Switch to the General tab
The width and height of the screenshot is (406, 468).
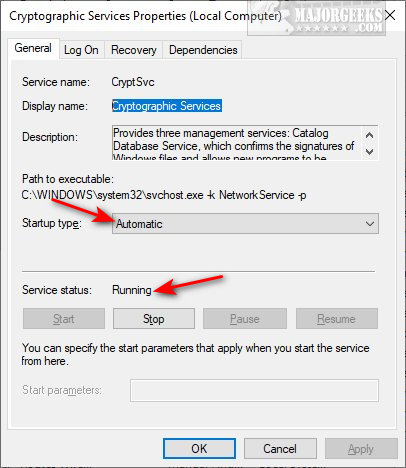[x=33, y=49]
